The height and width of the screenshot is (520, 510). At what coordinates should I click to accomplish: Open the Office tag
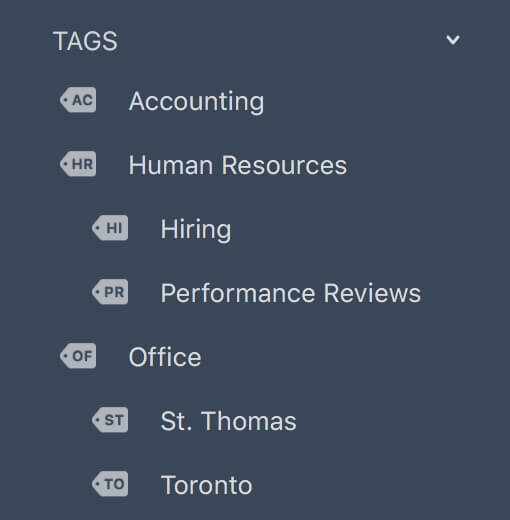tap(165, 357)
